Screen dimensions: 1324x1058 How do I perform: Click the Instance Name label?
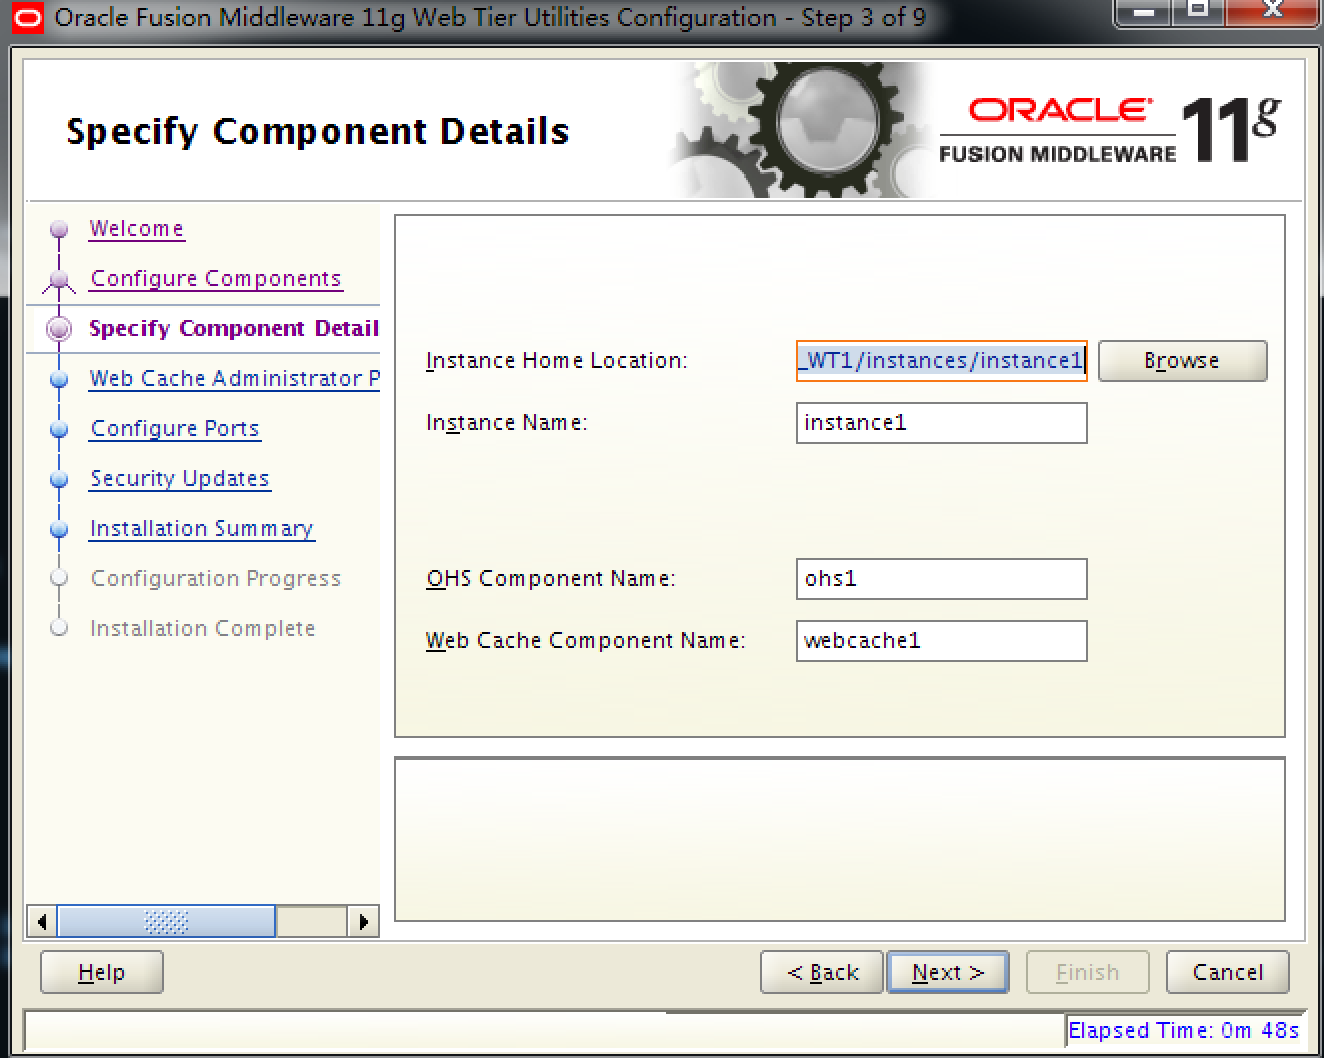point(507,423)
